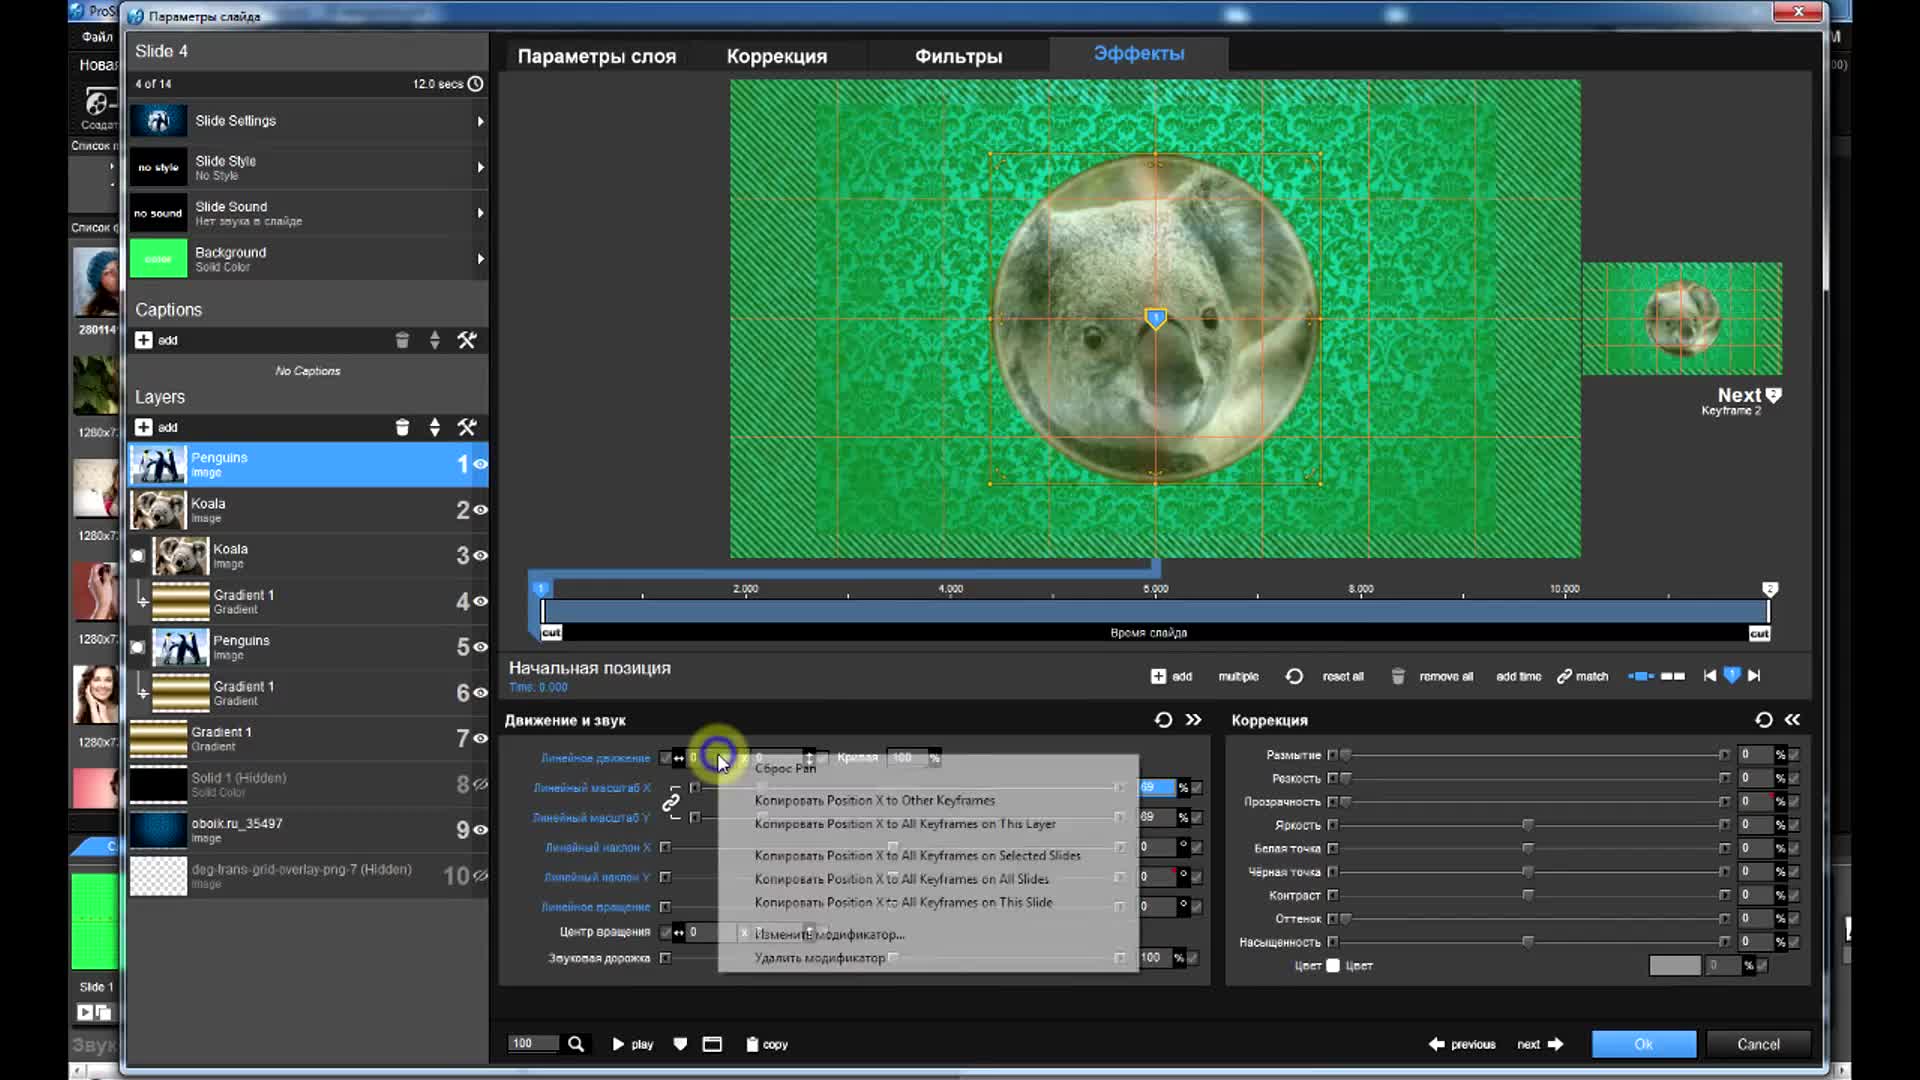Click the slide duration clock icon
The image size is (1920, 1080).
[476, 84]
